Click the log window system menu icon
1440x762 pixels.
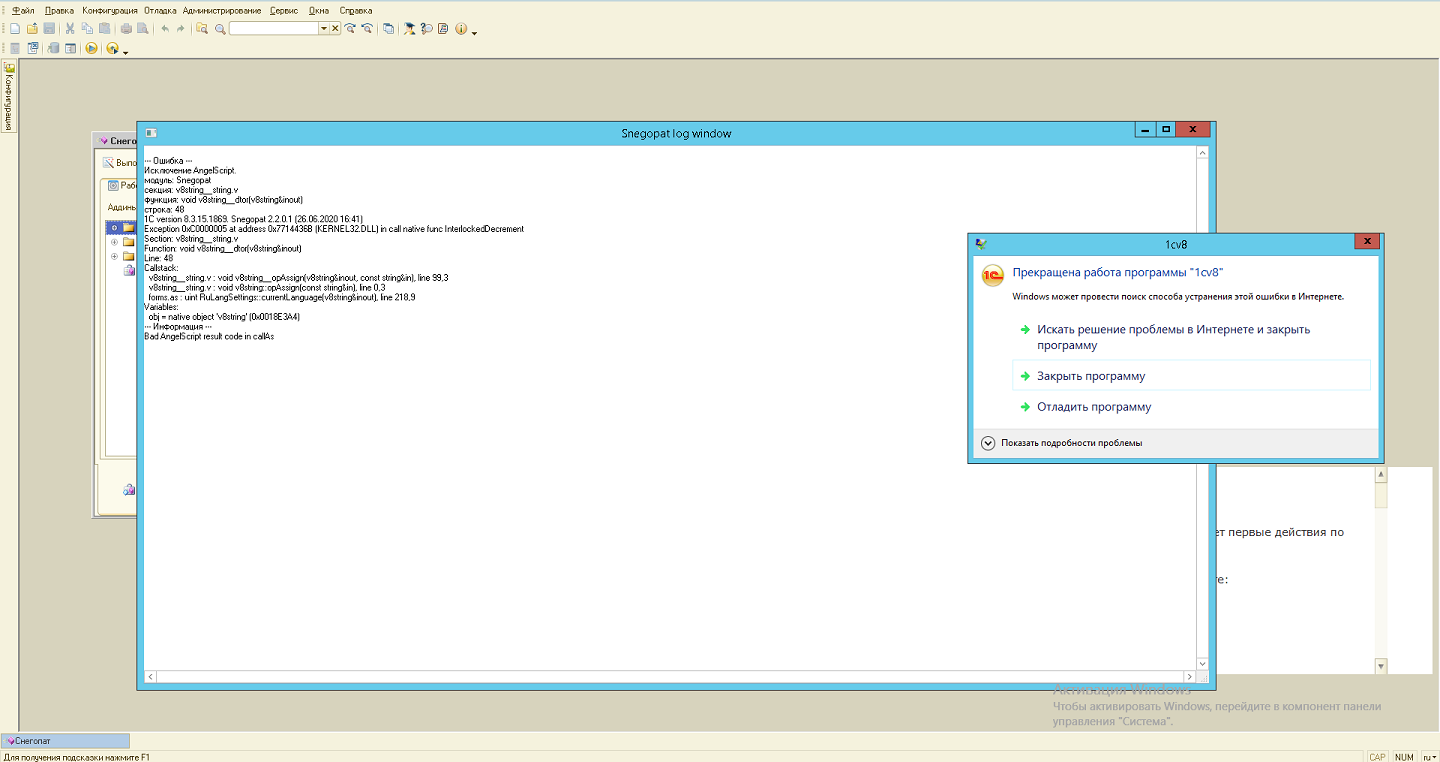point(150,133)
